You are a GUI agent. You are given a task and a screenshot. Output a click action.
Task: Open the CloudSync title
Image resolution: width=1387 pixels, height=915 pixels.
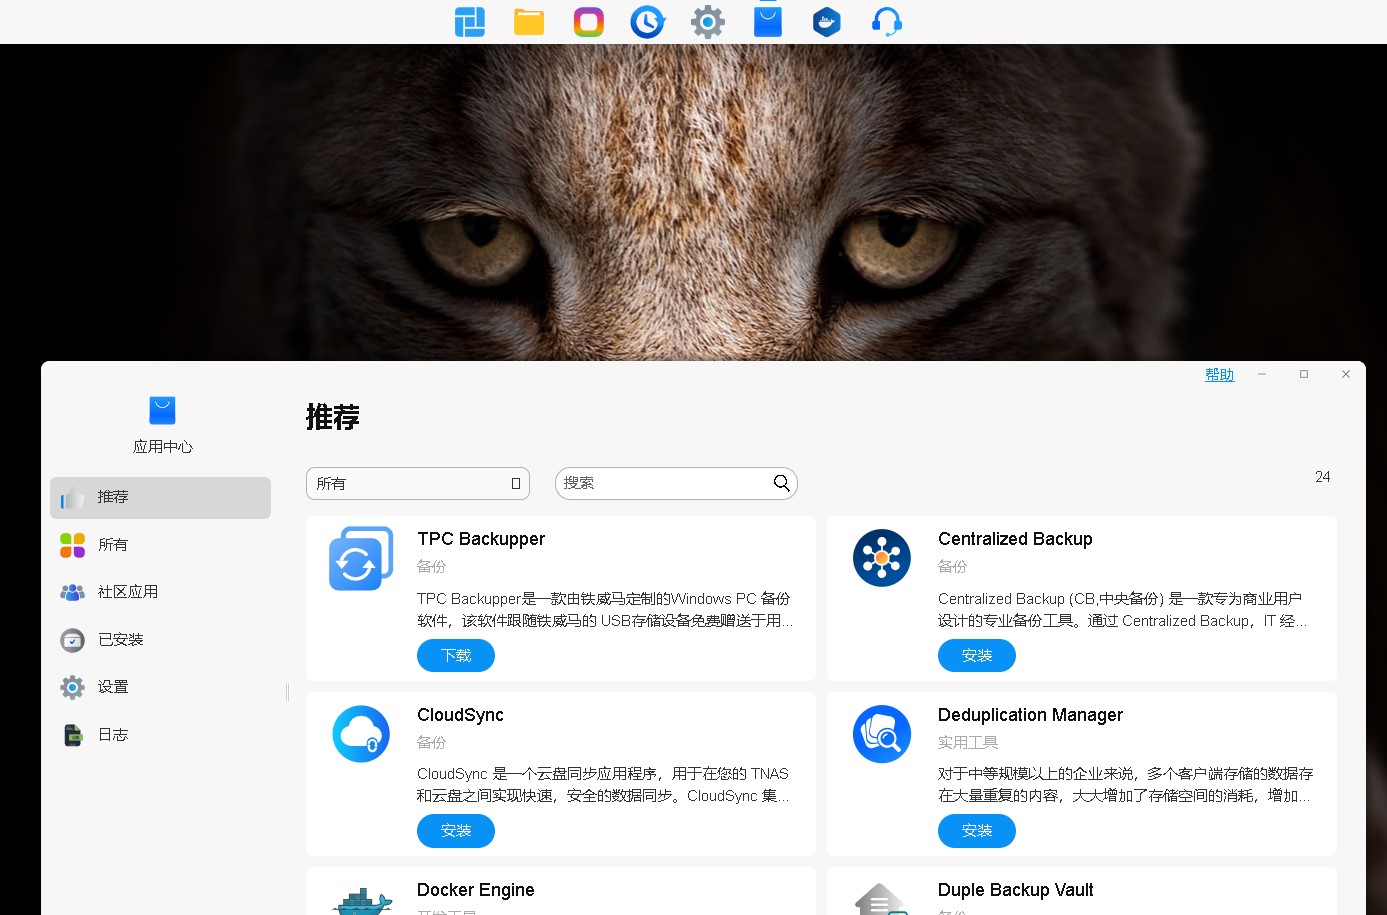pos(460,715)
